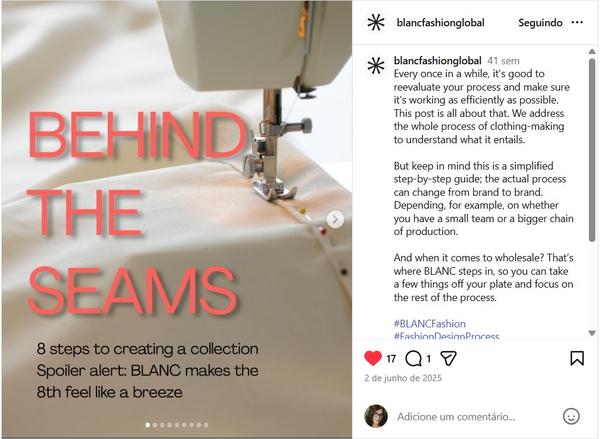
Task: Share post using paper plane icon
Action: (448, 359)
